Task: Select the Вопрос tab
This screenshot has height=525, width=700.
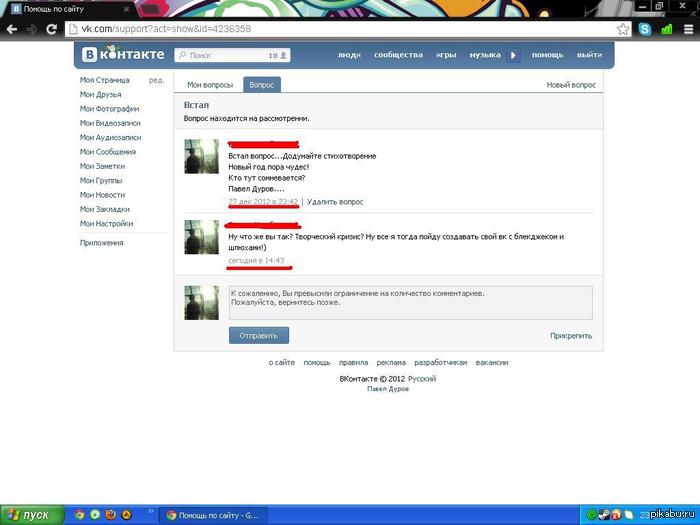Action: click(x=262, y=85)
